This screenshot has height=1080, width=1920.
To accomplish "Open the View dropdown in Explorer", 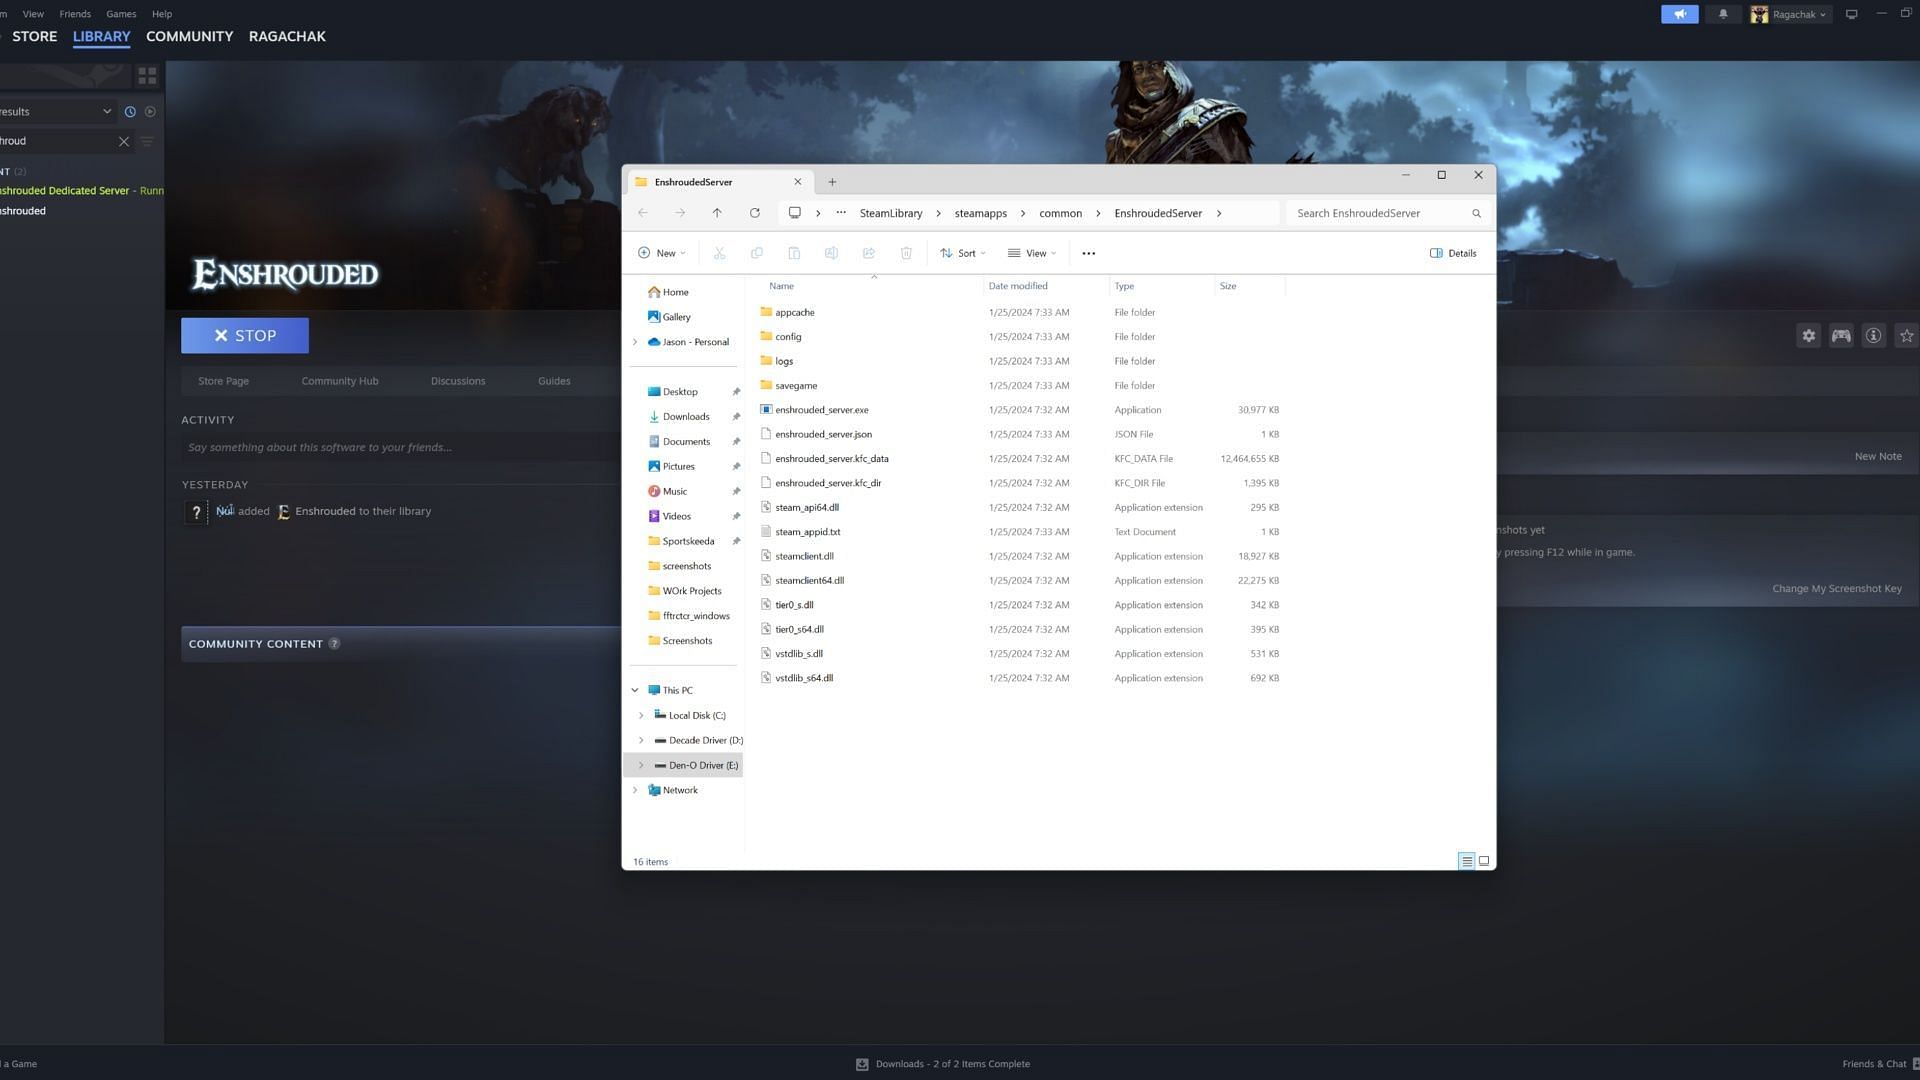I will pos(1032,253).
